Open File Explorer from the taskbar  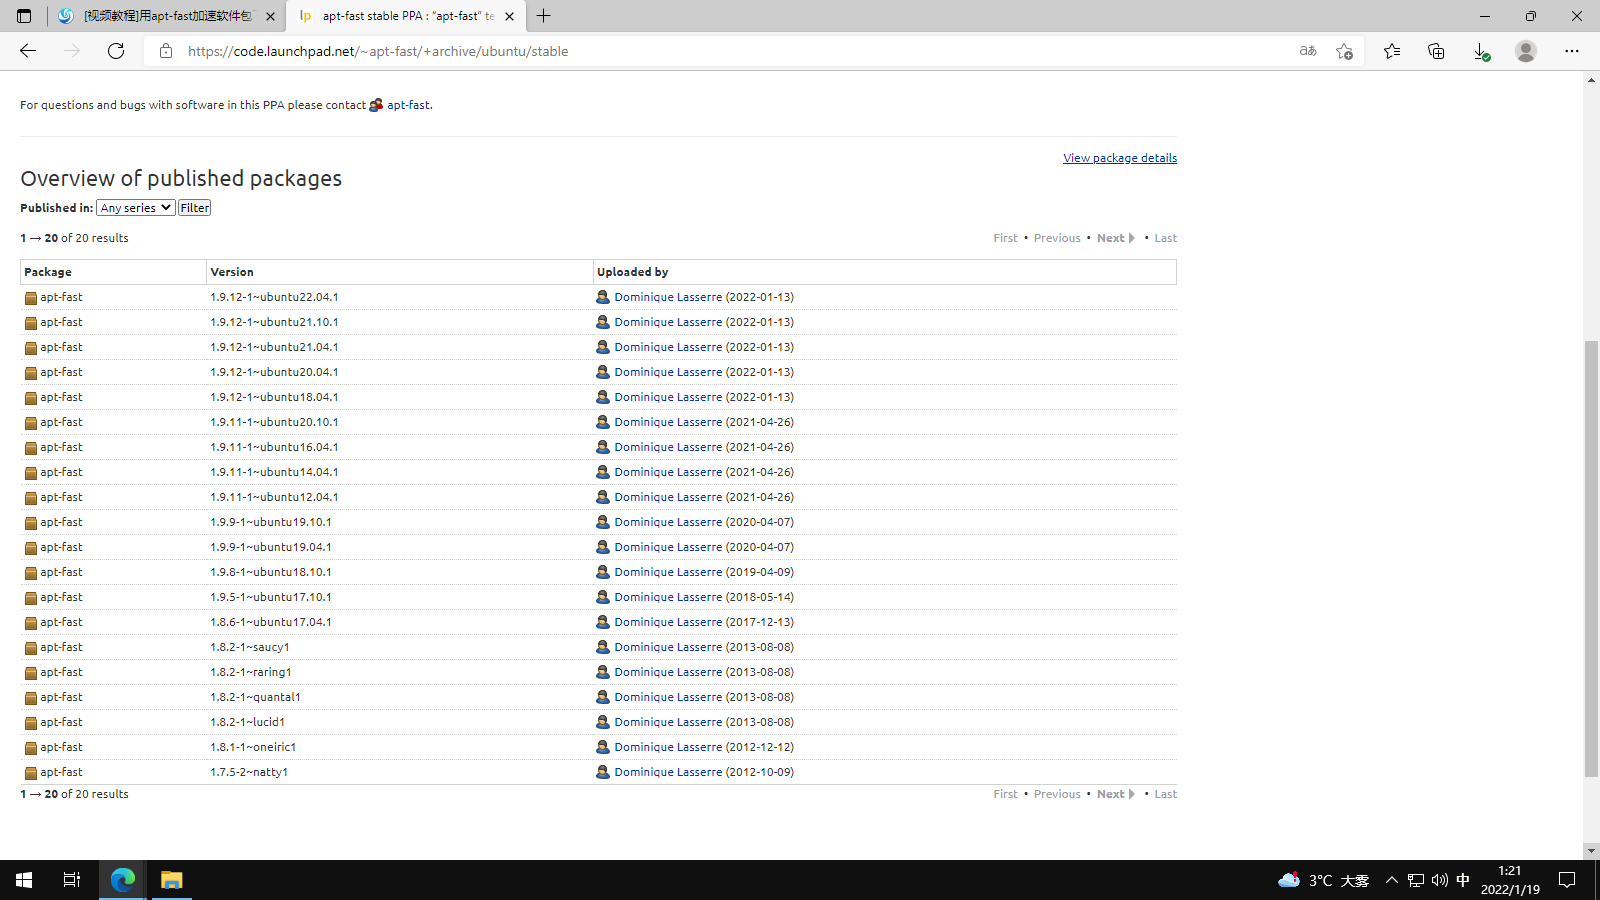pos(172,880)
